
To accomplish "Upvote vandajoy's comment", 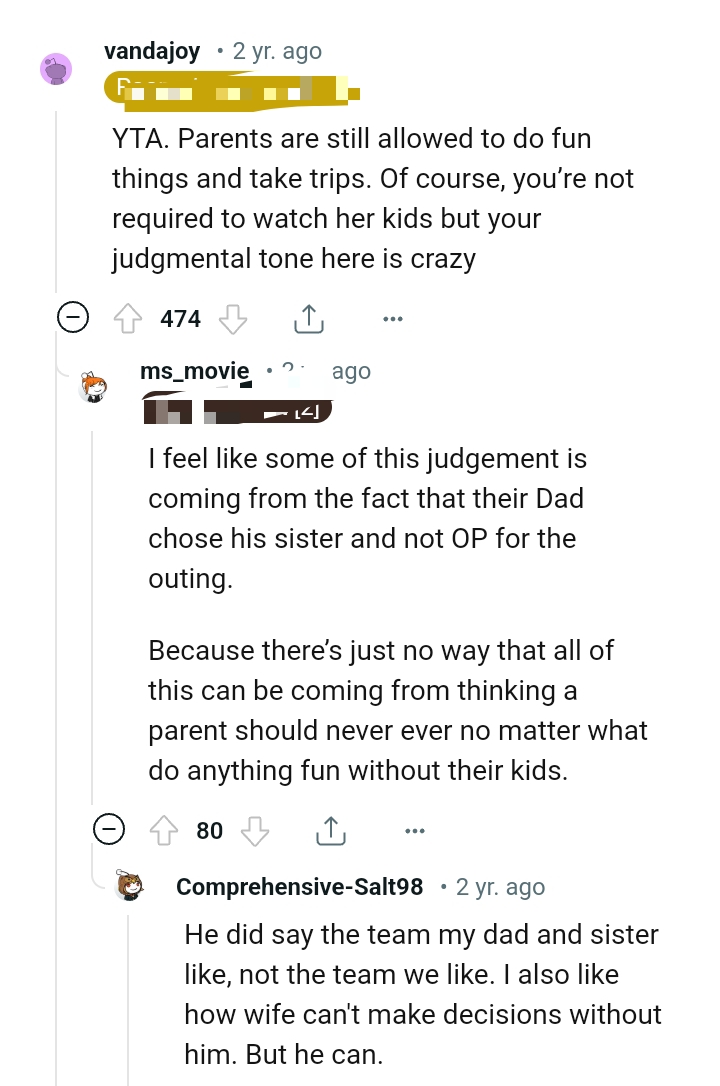I will (129, 318).
